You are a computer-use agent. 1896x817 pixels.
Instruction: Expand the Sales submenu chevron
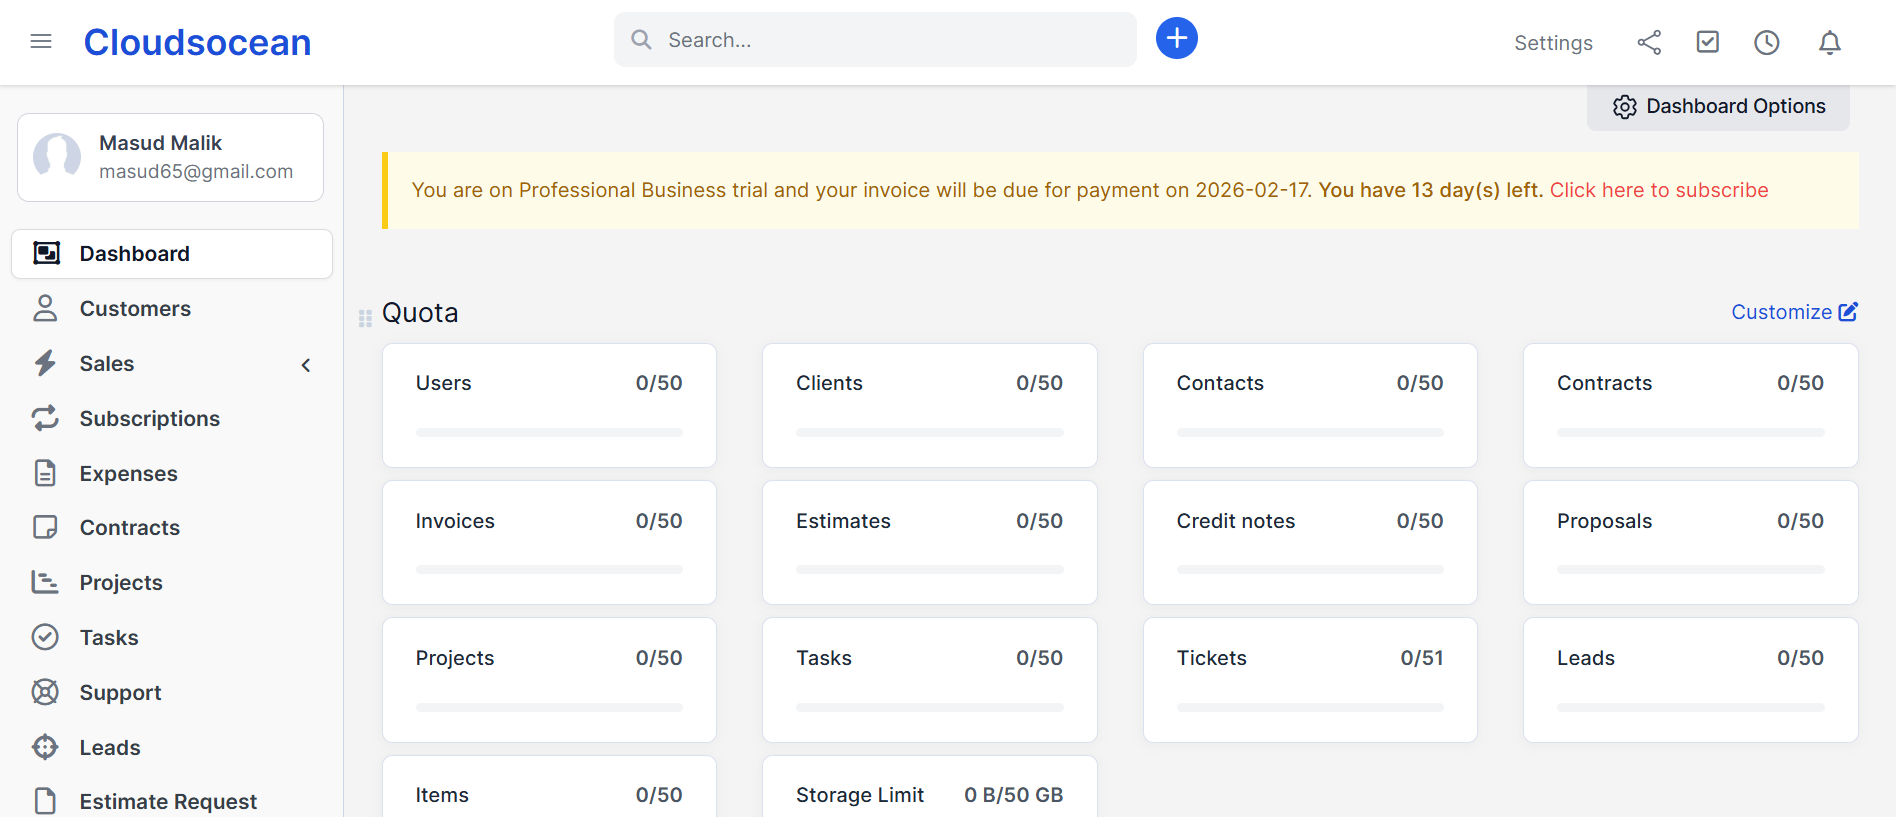tap(306, 365)
